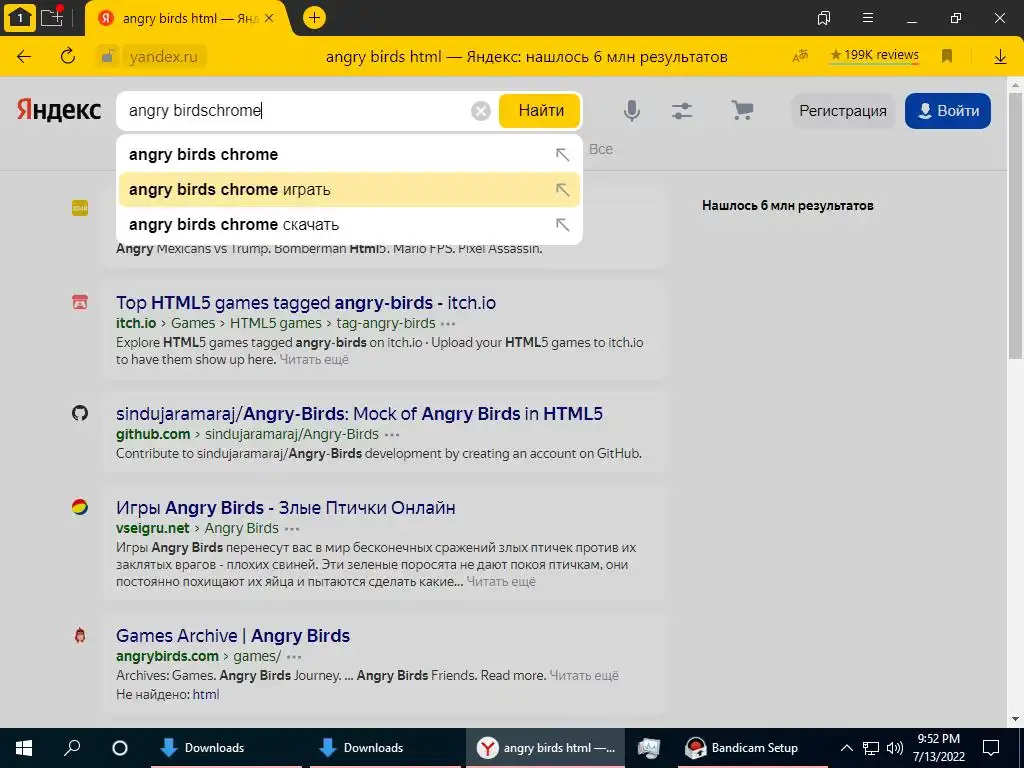Image resolution: width=1024 pixels, height=768 pixels.
Task: Select suggestion 'angry birds chrome'
Action: pyautogui.click(x=349, y=154)
